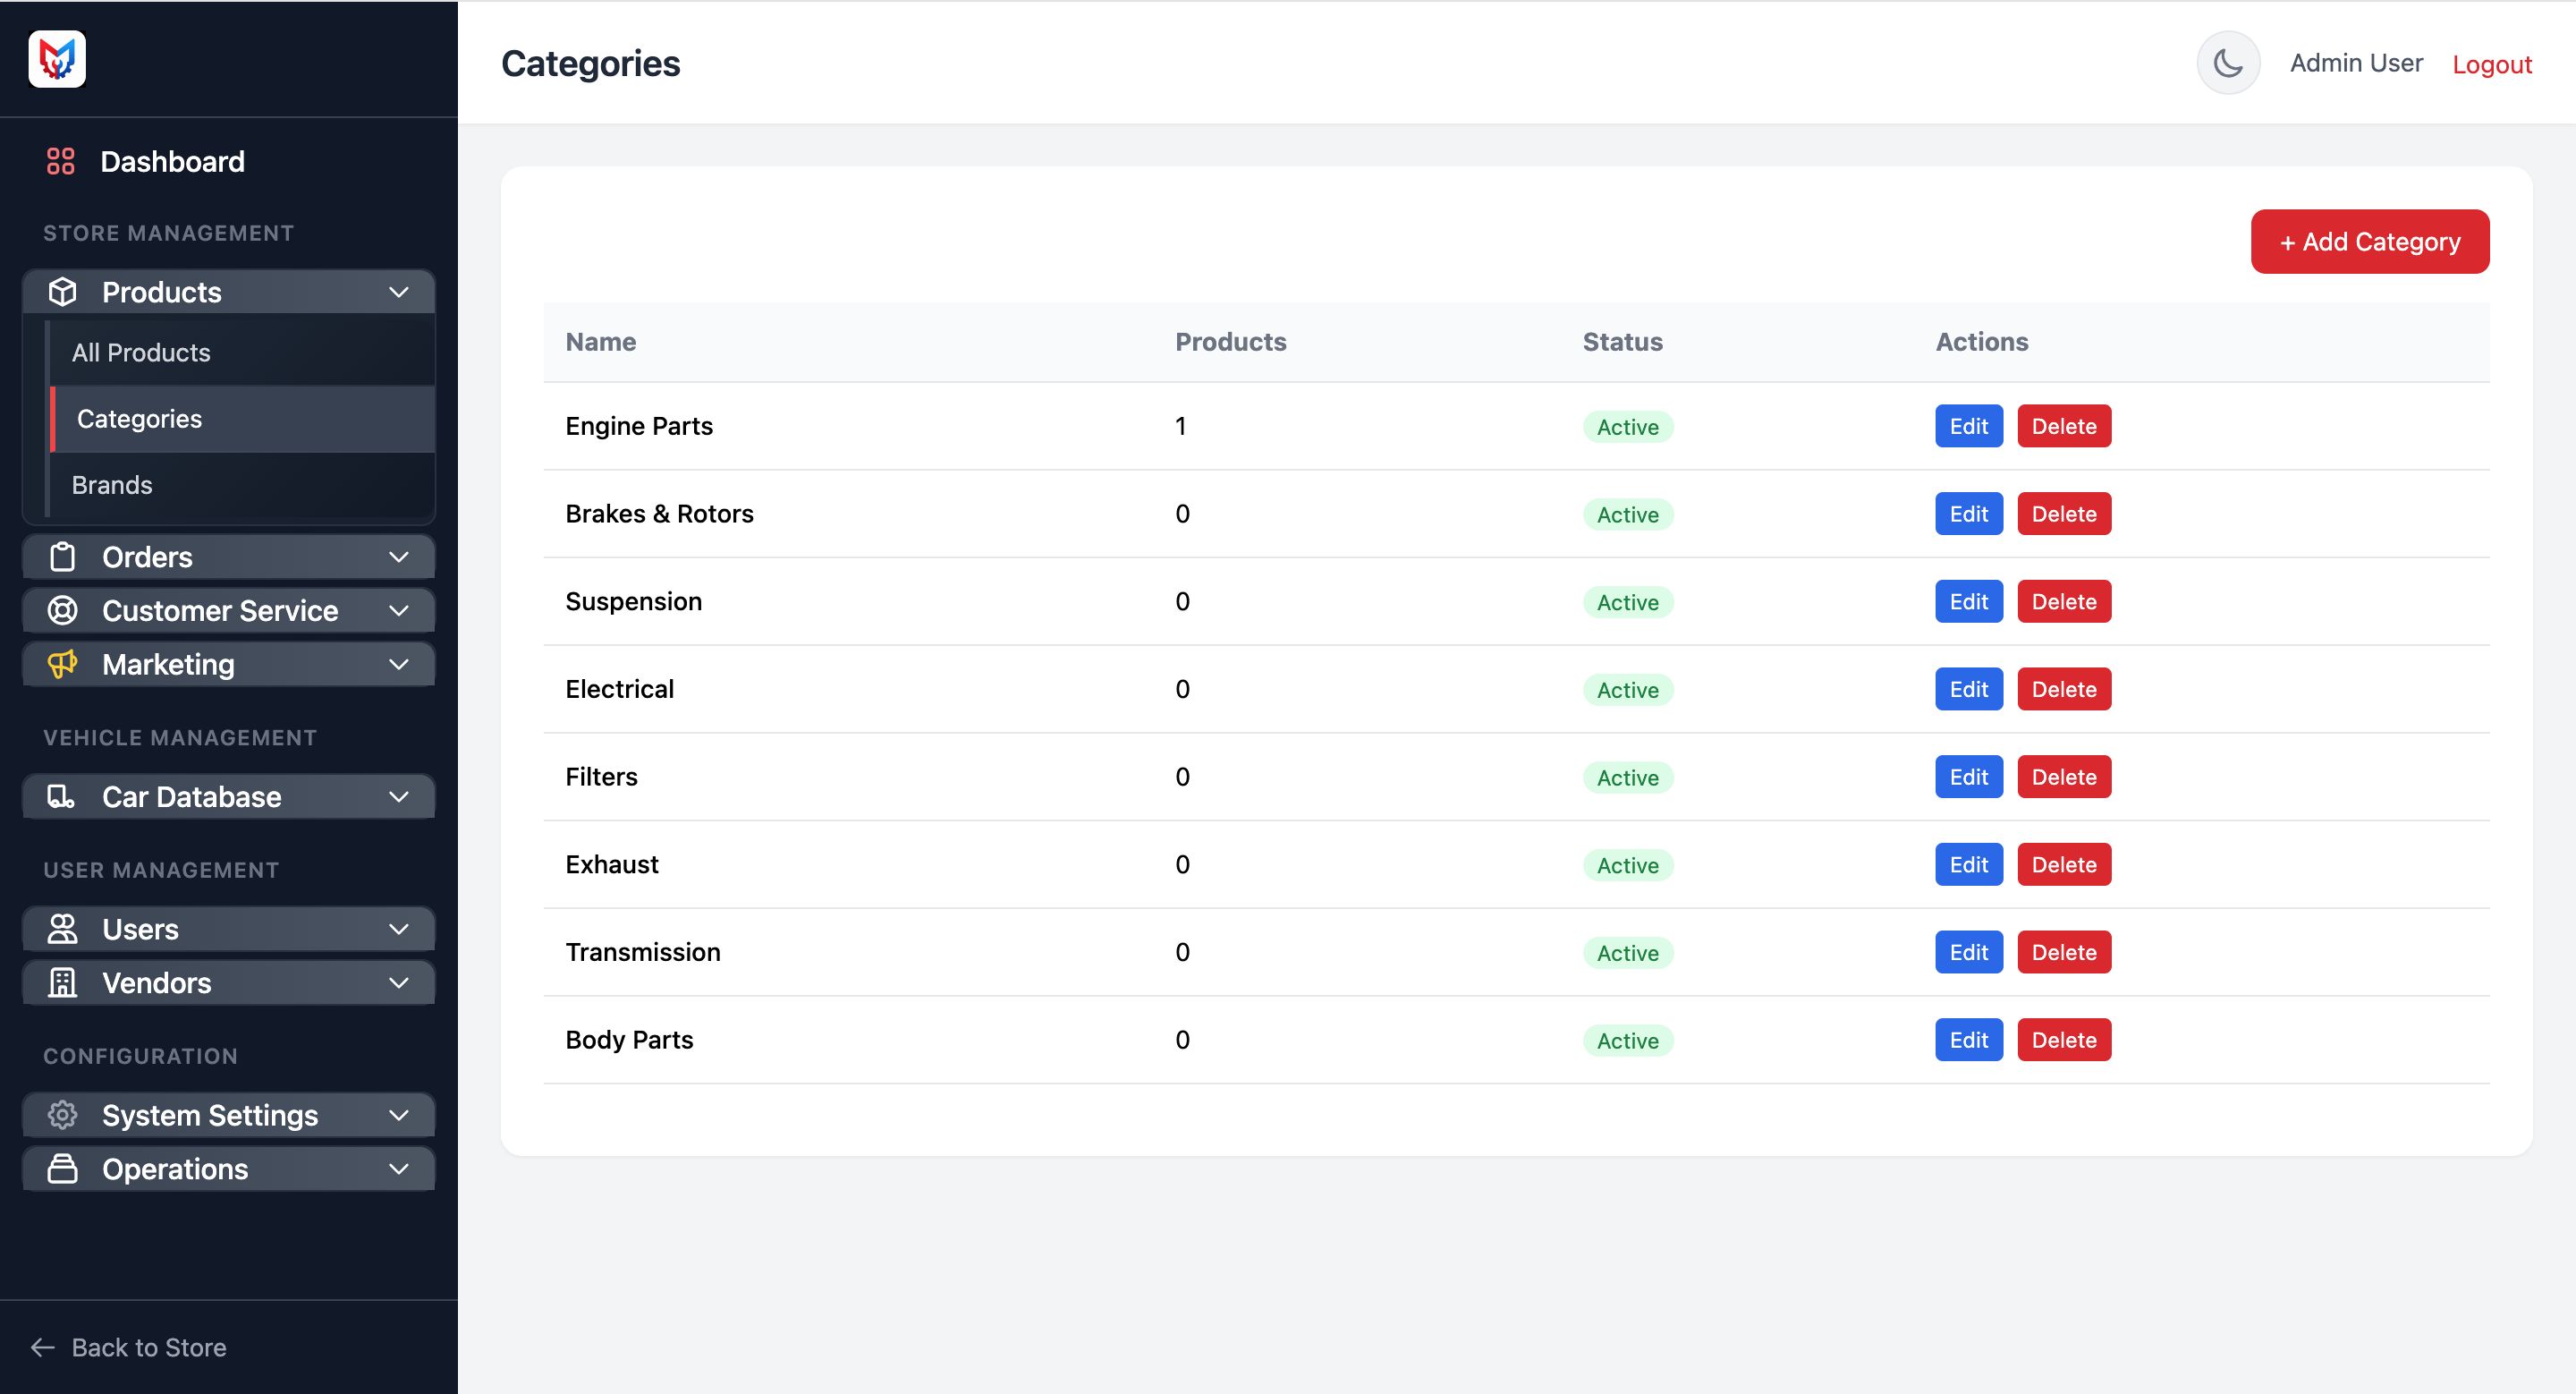Screen dimensions: 2576x1394
Task: Click the Filters name cell
Action: [601, 777]
